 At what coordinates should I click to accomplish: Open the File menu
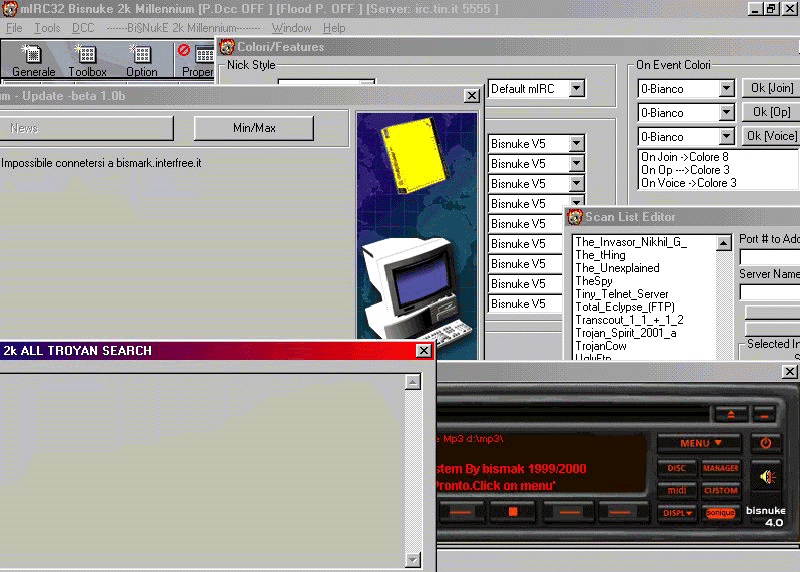(14, 28)
